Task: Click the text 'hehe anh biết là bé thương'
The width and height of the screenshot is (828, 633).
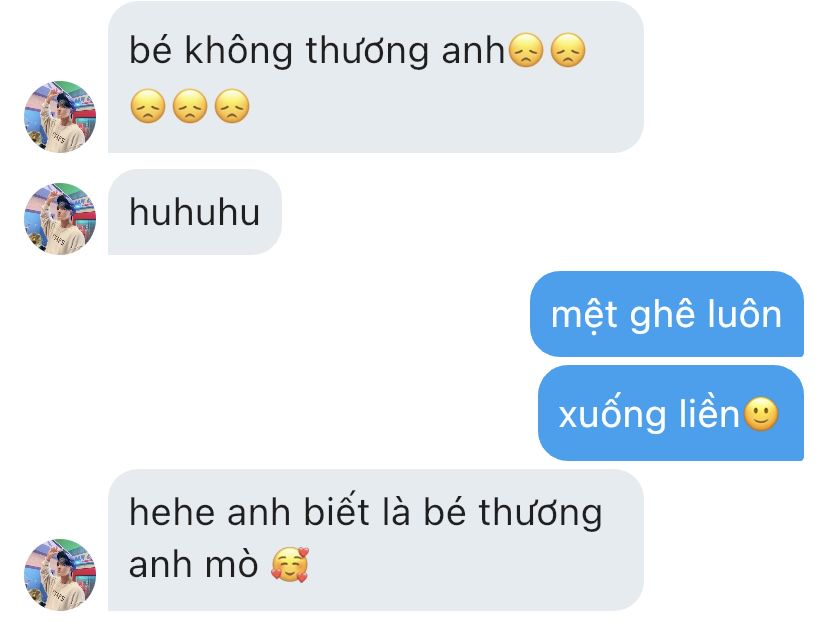Action: coord(365,513)
